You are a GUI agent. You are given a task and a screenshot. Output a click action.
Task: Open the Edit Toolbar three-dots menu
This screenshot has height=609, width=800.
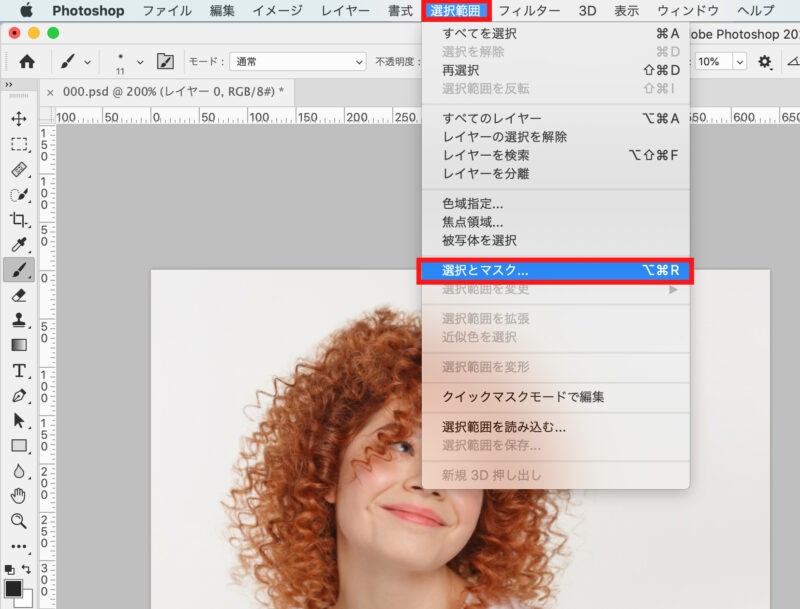(19, 546)
